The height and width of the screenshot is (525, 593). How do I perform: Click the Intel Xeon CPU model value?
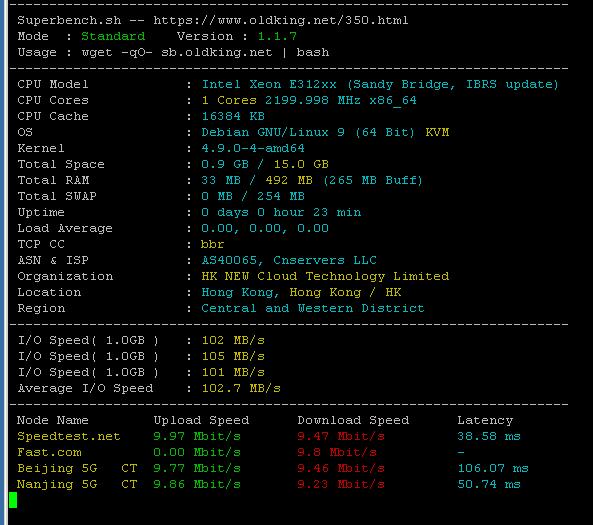coord(380,84)
